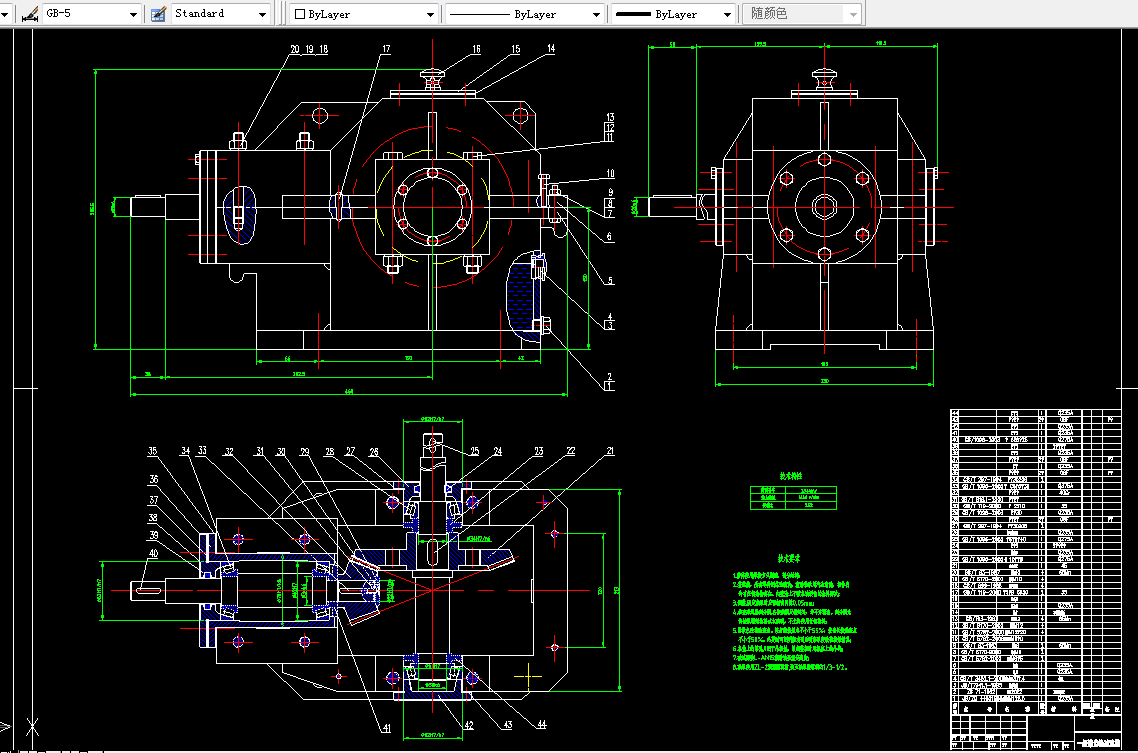The image size is (1138, 753).
Task: Select part callout number 44
Action: click(541, 724)
